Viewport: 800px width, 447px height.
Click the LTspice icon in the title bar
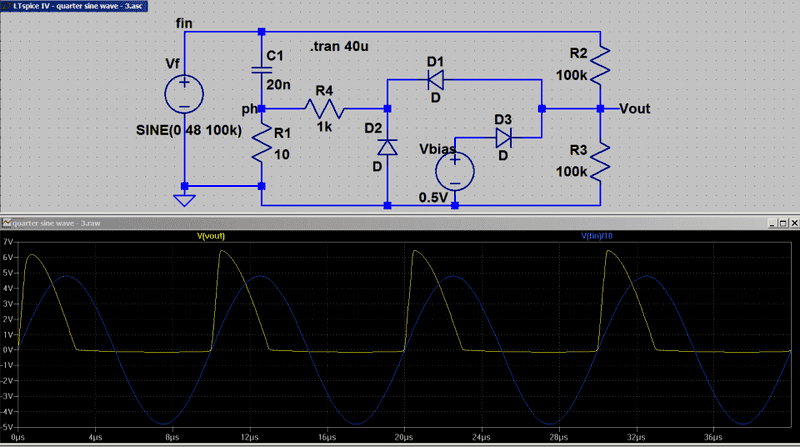[x=6, y=6]
